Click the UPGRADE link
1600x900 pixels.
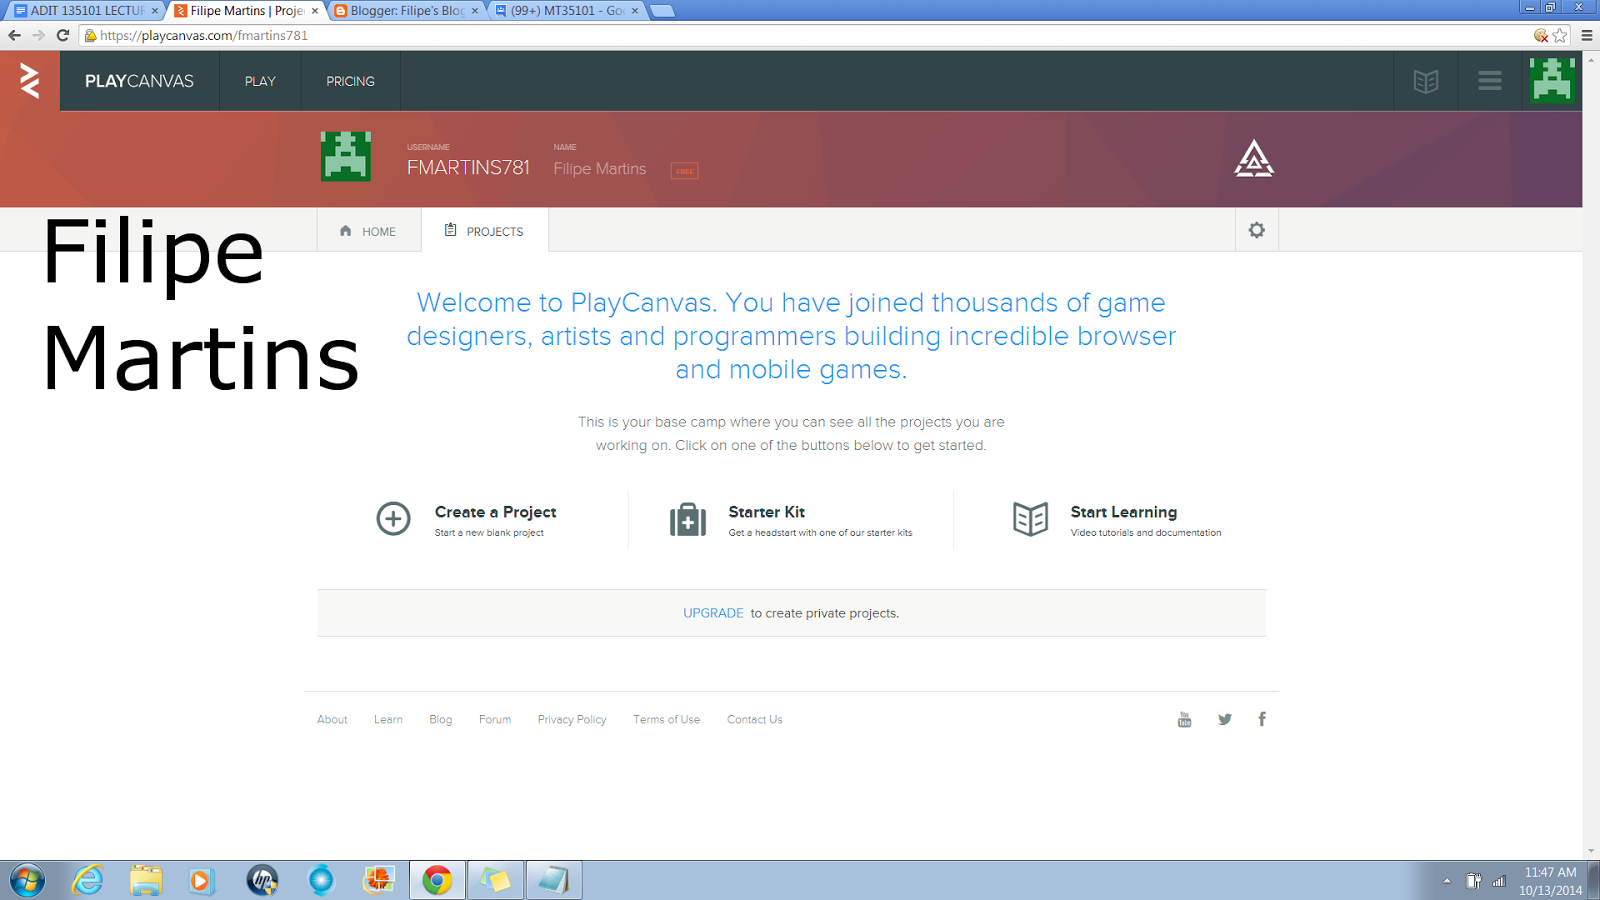click(713, 613)
